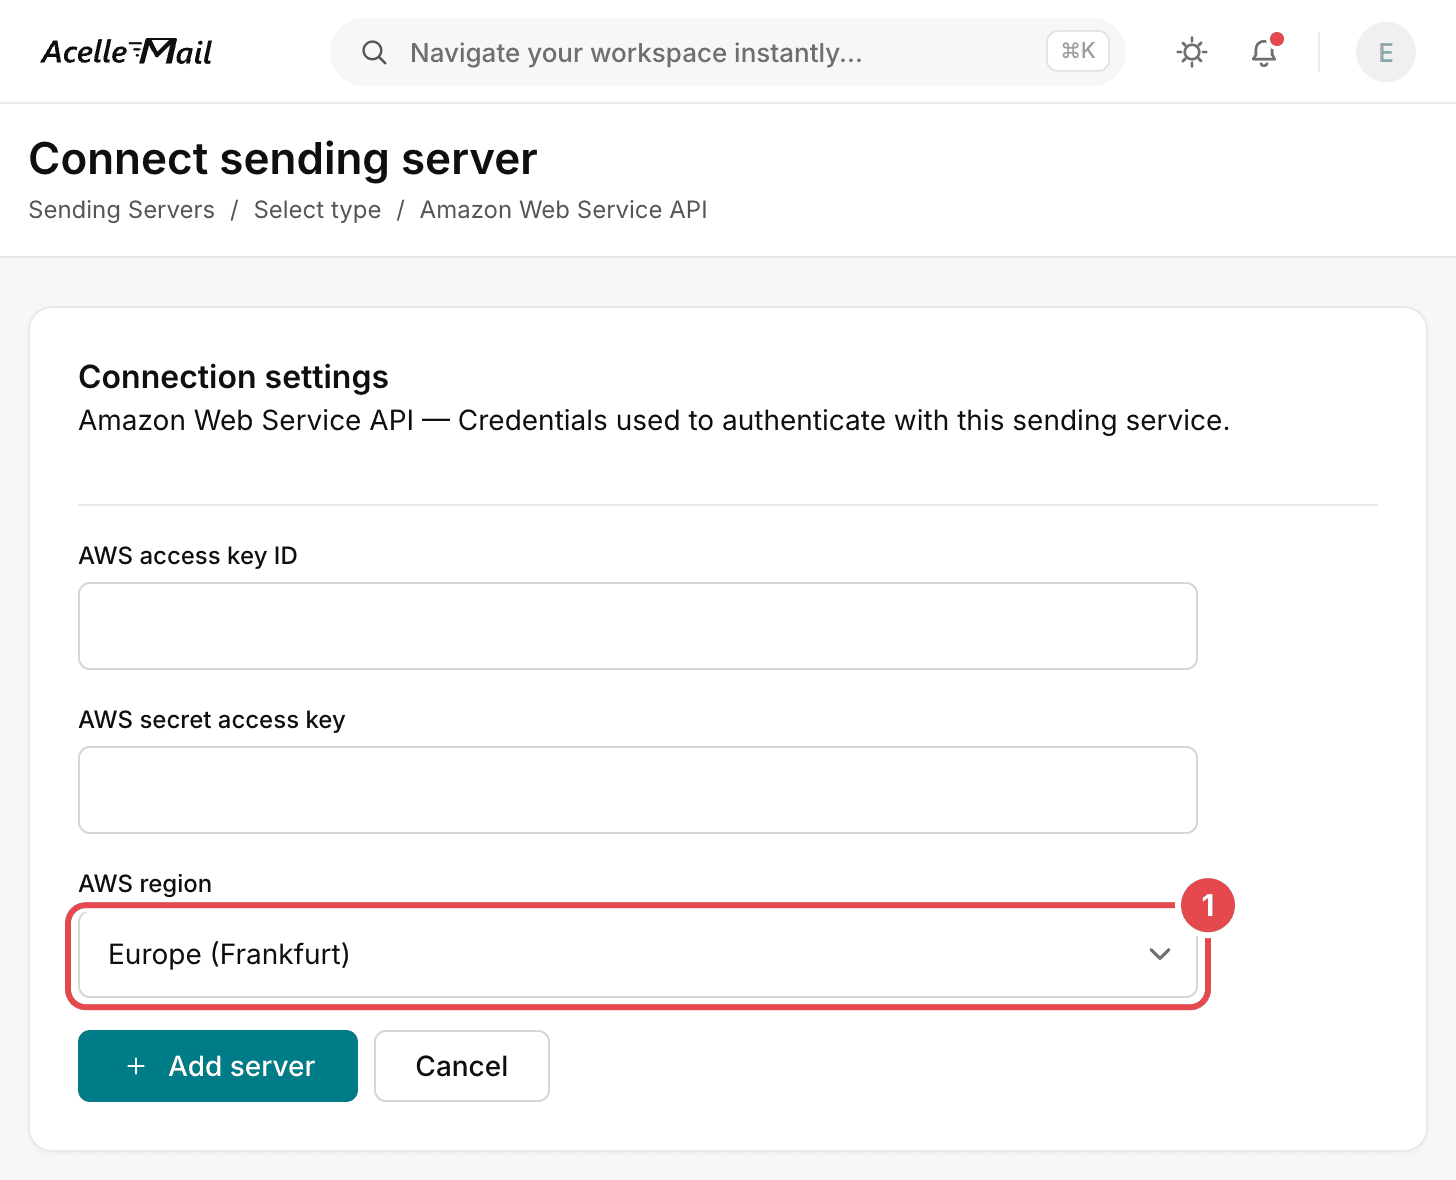Cancel connecting the sending server
Viewport: 1456px width, 1180px height.
462,1066
